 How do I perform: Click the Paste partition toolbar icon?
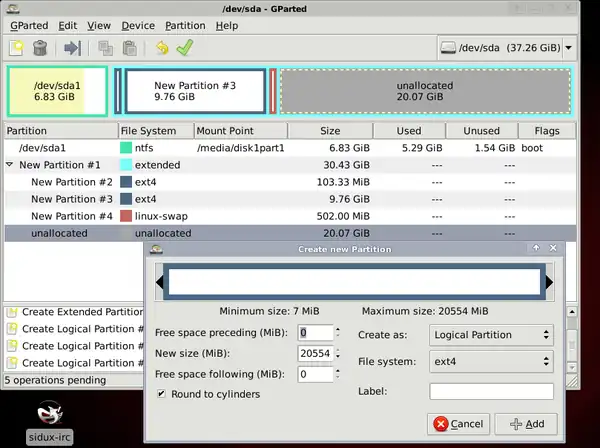click(129, 47)
